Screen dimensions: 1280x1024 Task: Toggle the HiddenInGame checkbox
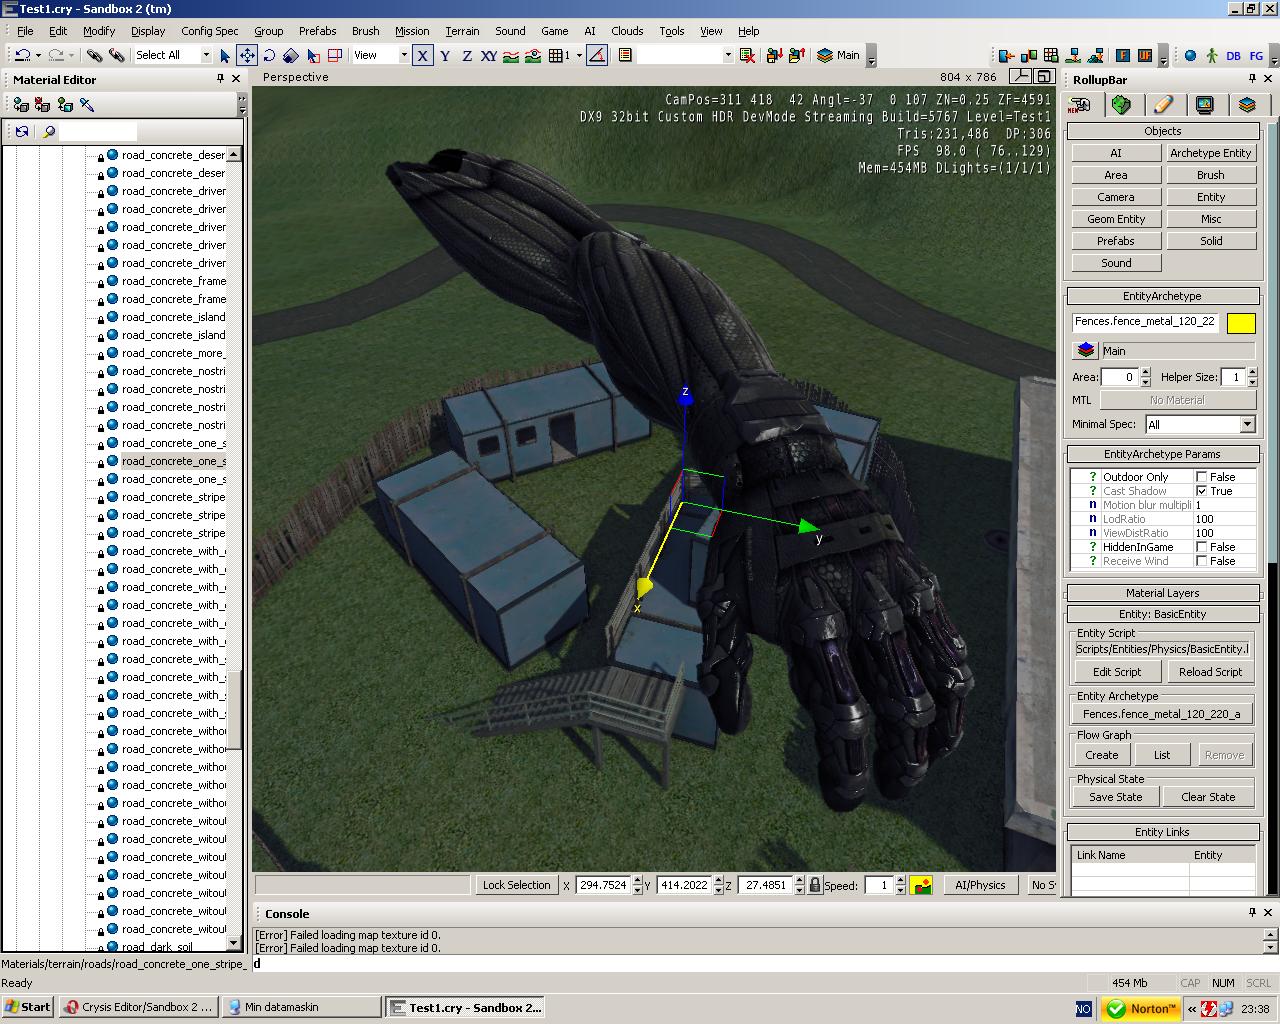pyautogui.click(x=1201, y=547)
